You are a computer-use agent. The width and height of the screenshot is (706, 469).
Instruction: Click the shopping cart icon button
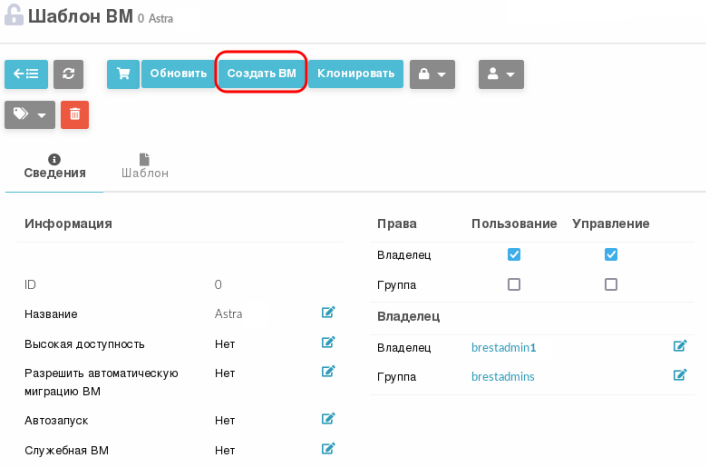point(123,74)
